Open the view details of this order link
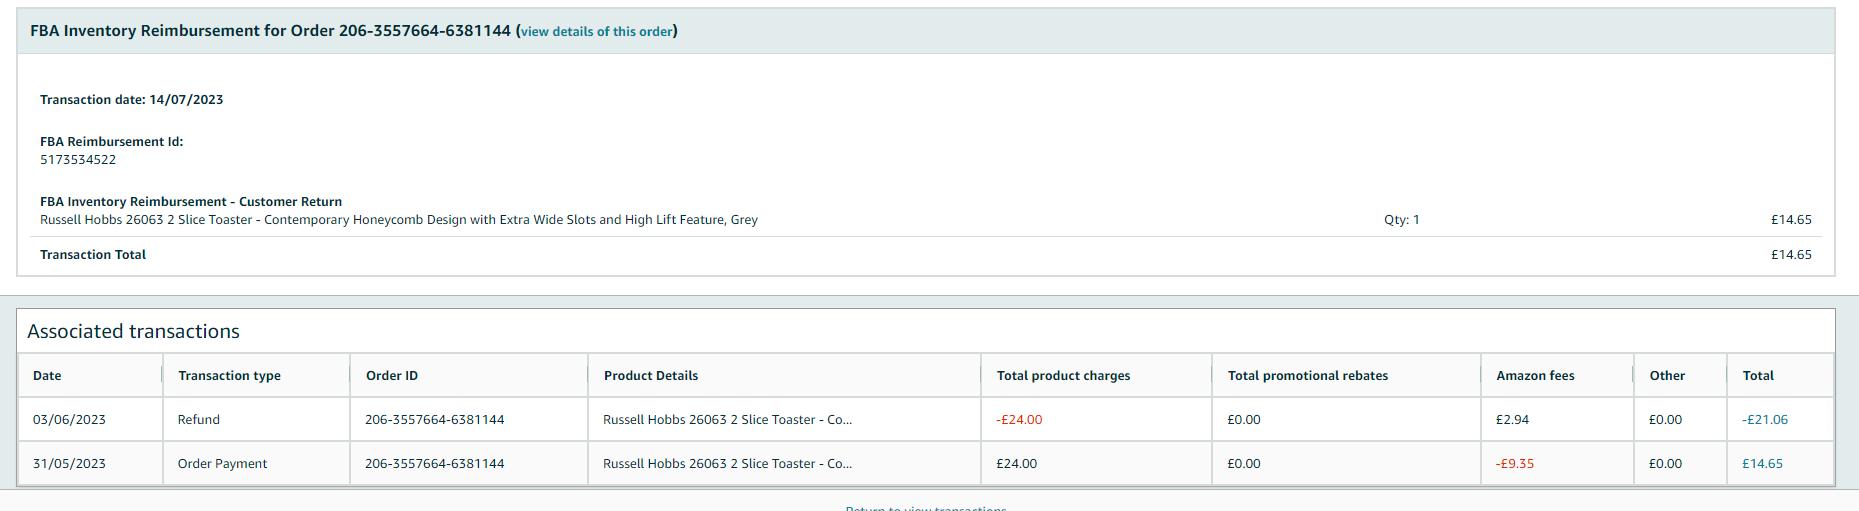This screenshot has height=511, width=1859. pos(597,32)
